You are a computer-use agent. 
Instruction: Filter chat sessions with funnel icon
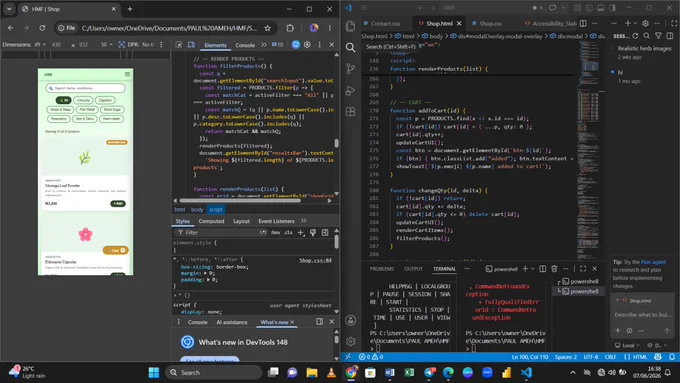click(x=658, y=36)
